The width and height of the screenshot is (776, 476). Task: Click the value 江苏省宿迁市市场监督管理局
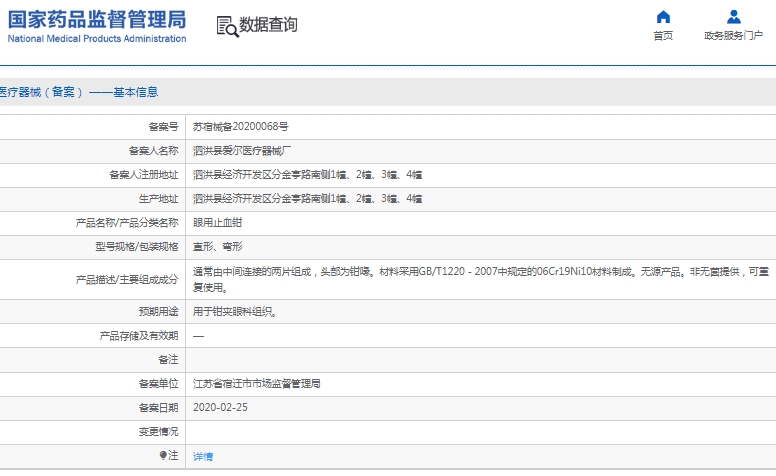[x=256, y=383]
